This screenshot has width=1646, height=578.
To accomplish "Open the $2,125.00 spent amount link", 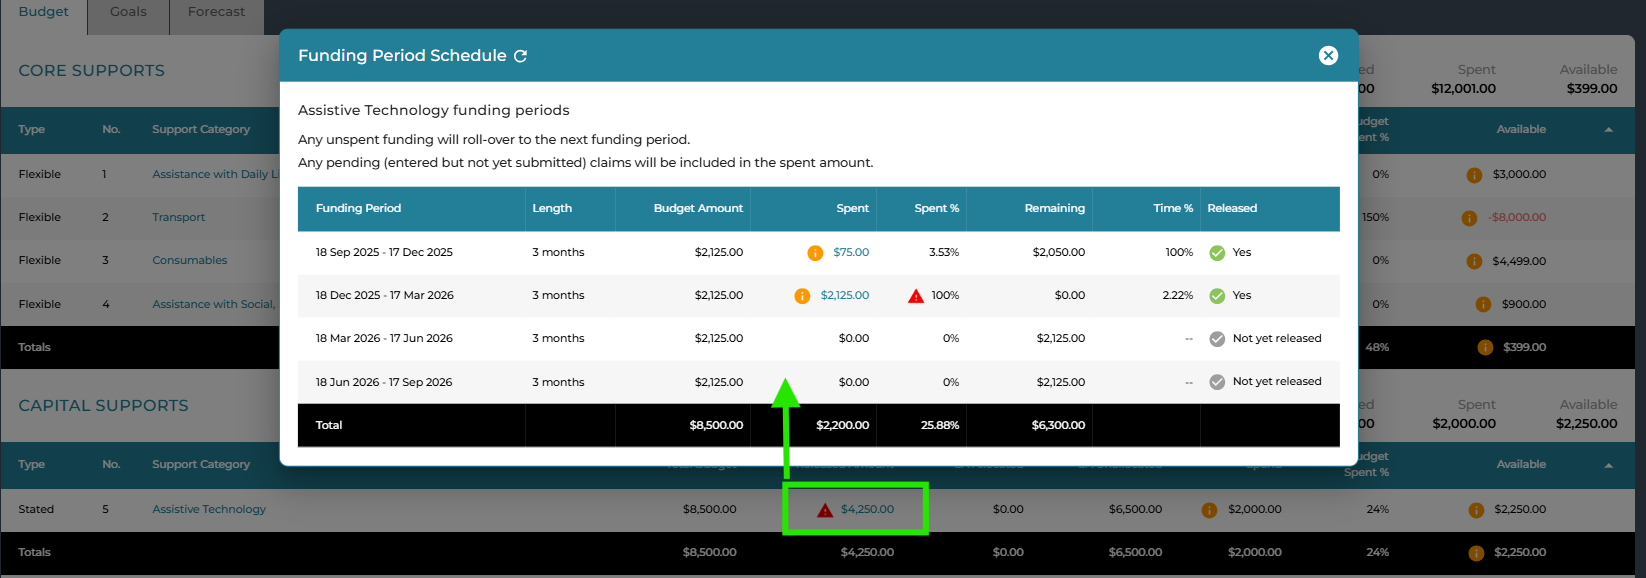I will tap(845, 296).
